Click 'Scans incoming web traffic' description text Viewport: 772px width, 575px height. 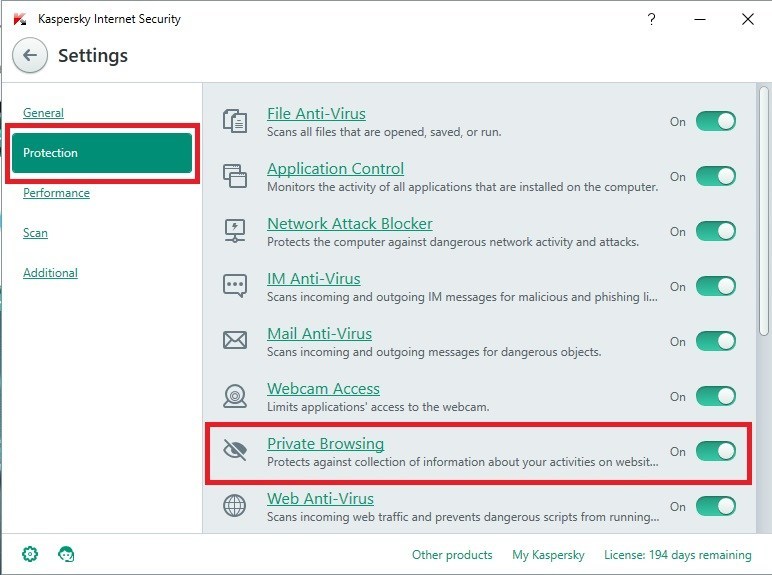(x=463, y=517)
